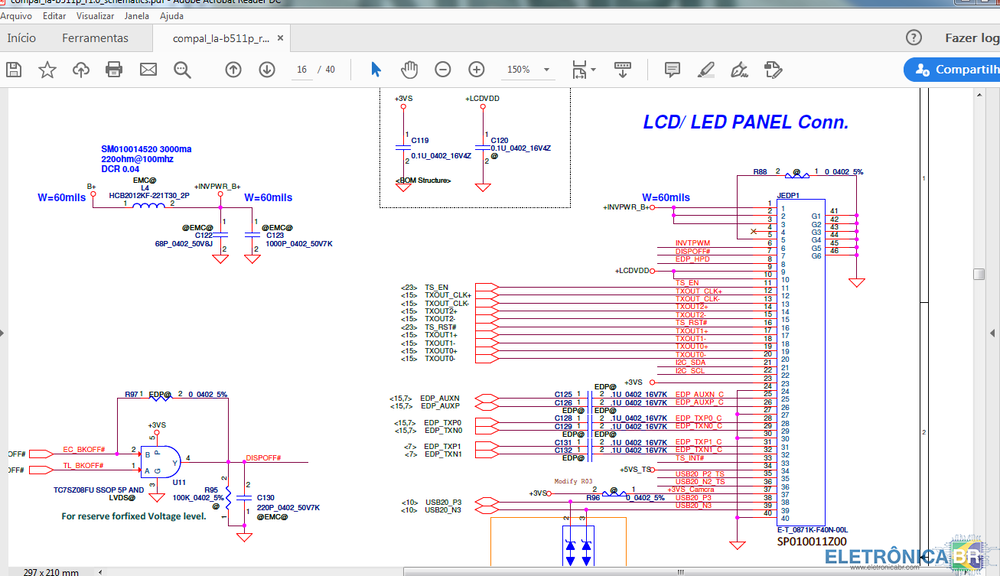Star this document as favorite
This screenshot has width=1000, height=576.
pos(47,69)
